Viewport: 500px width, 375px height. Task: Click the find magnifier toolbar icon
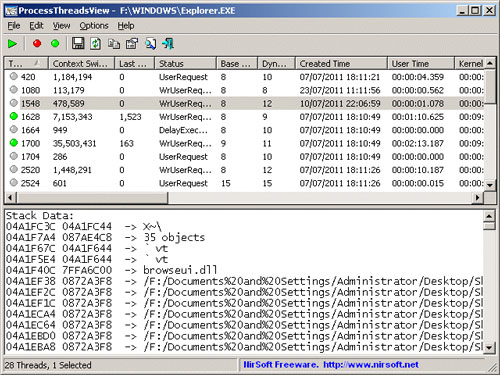150,44
